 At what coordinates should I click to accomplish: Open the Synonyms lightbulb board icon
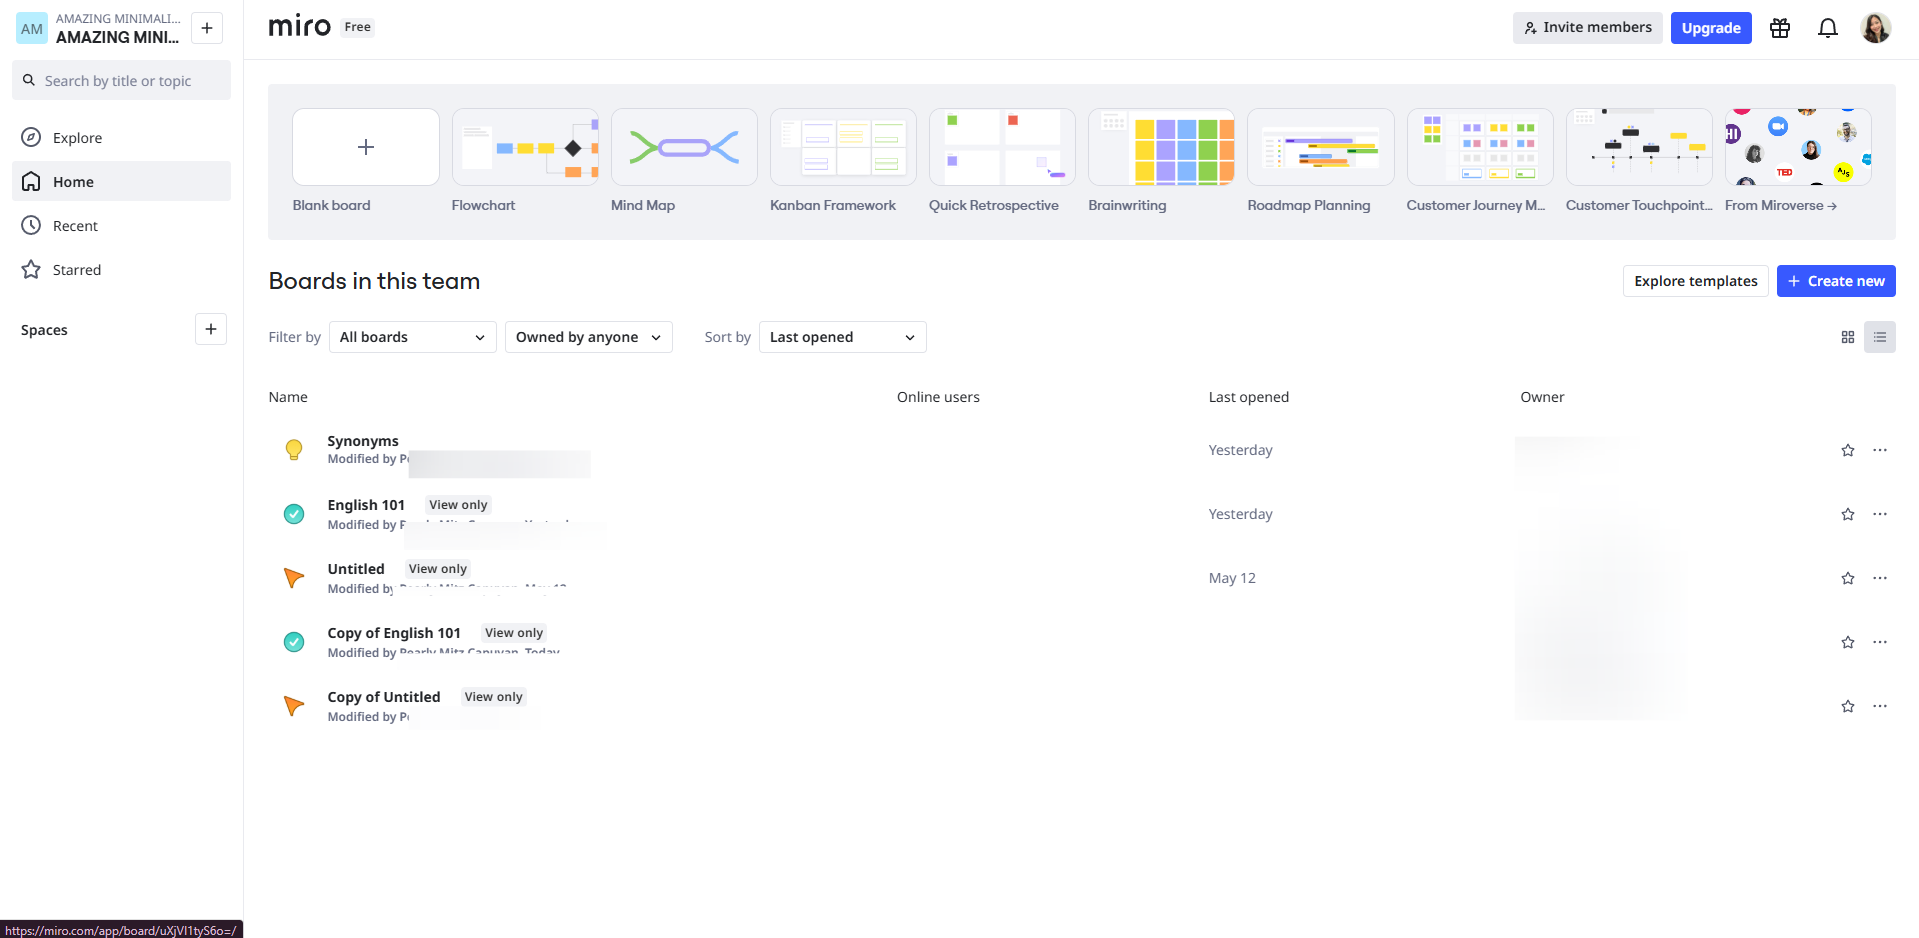tap(294, 450)
